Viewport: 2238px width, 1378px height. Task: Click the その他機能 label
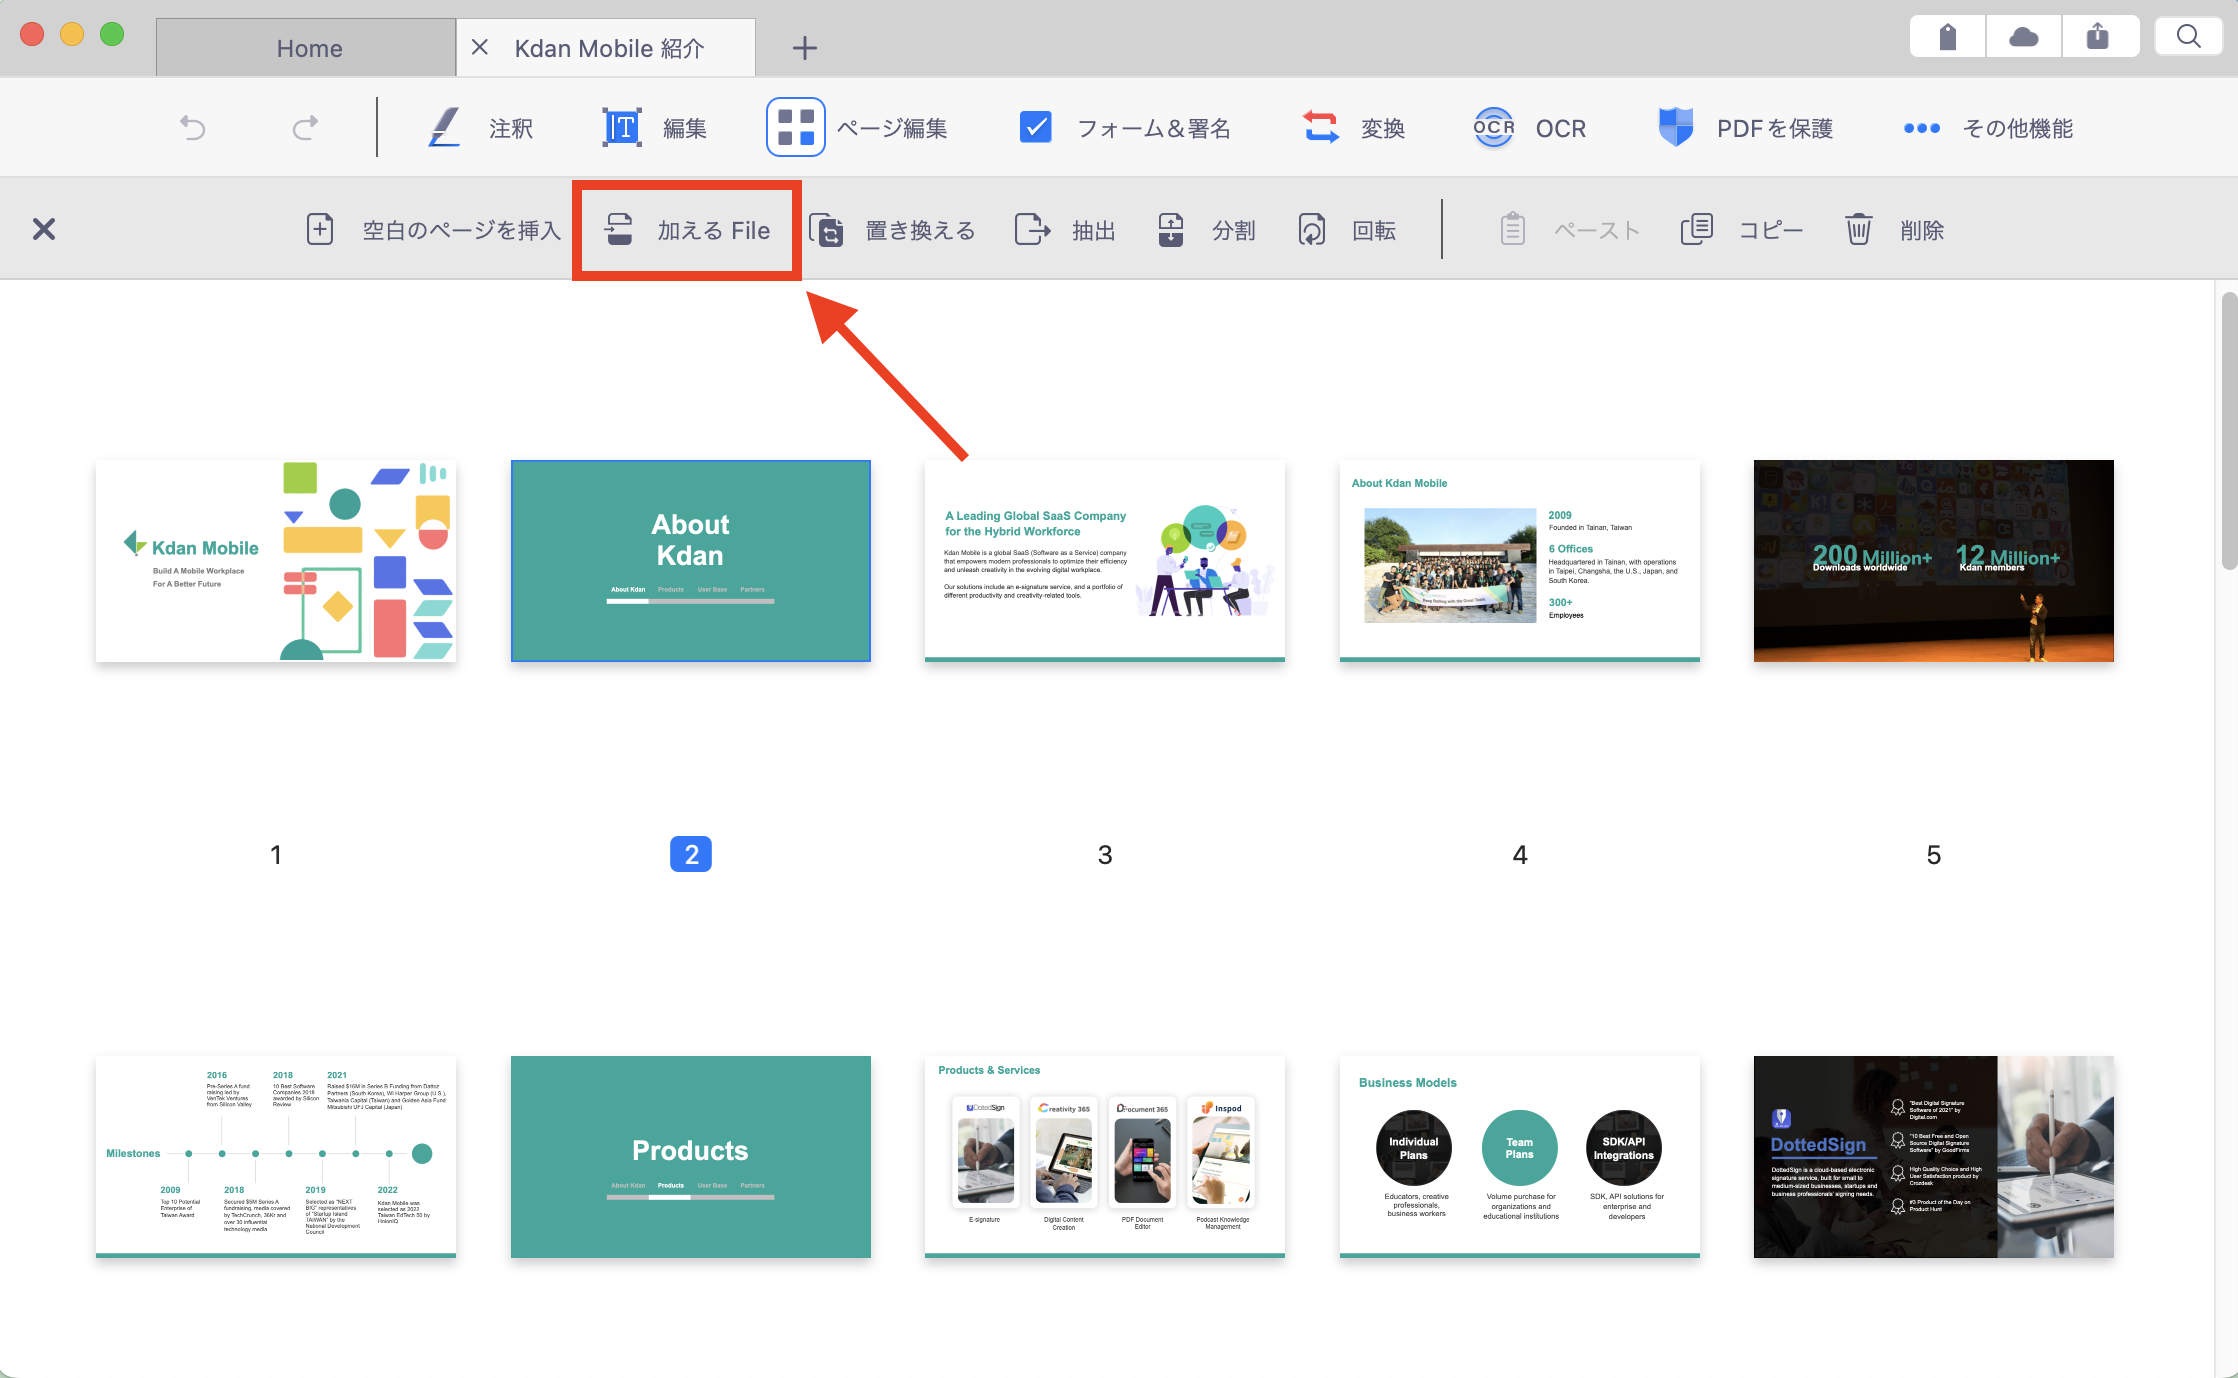(2018, 128)
